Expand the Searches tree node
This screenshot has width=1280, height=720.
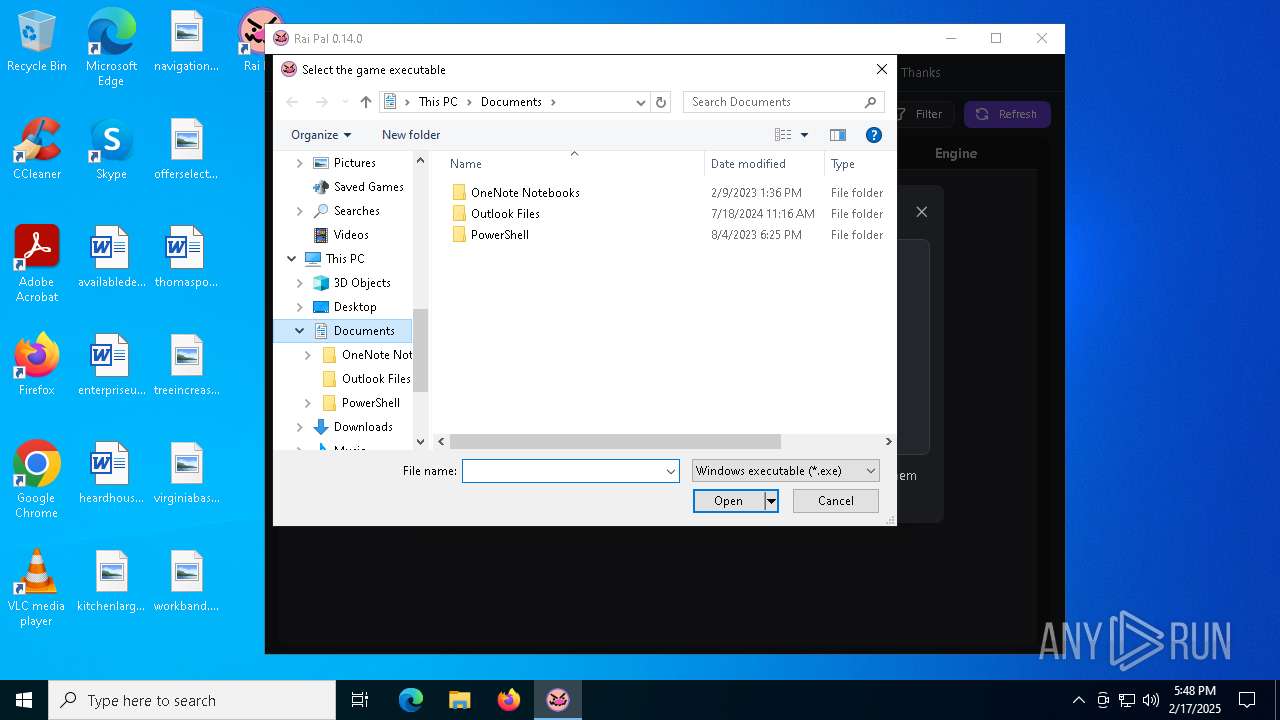click(x=299, y=211)
